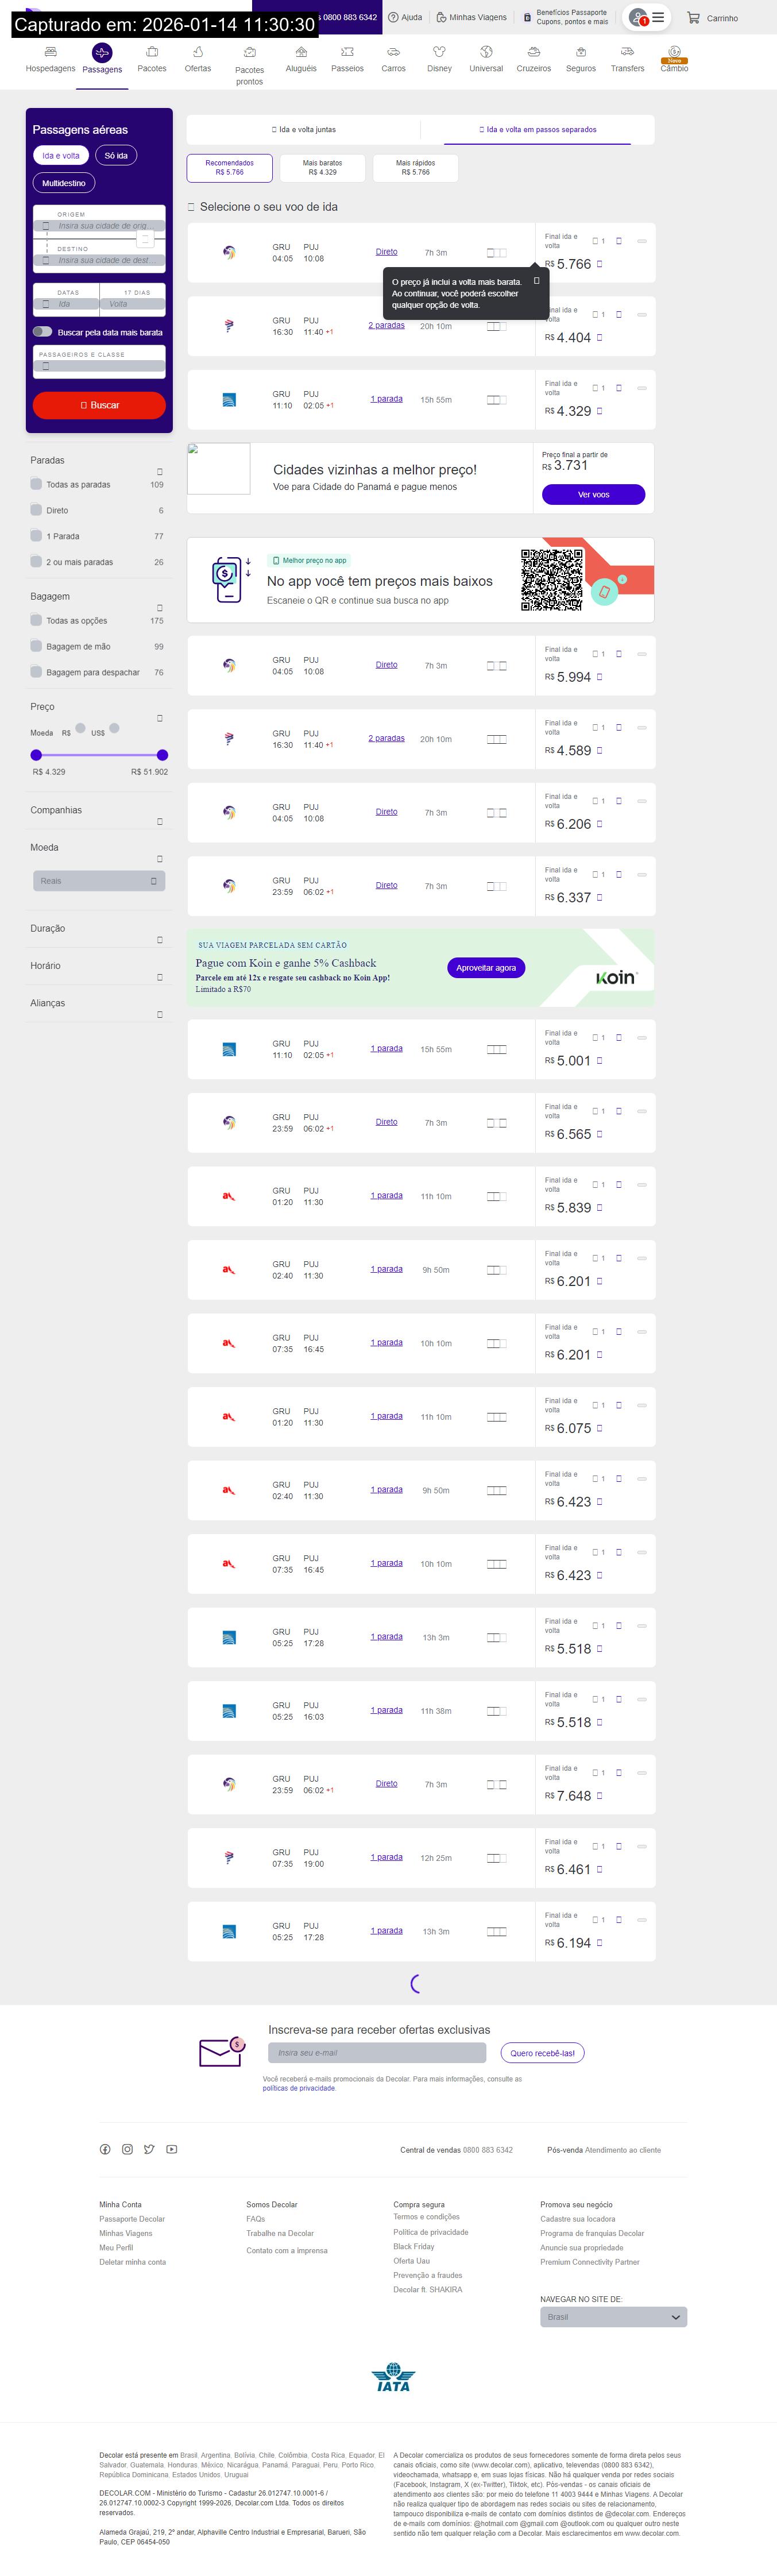Open the Carrinho shopping cart icon
Screen dimensions: 777x2576
click(x=693, y=18)
